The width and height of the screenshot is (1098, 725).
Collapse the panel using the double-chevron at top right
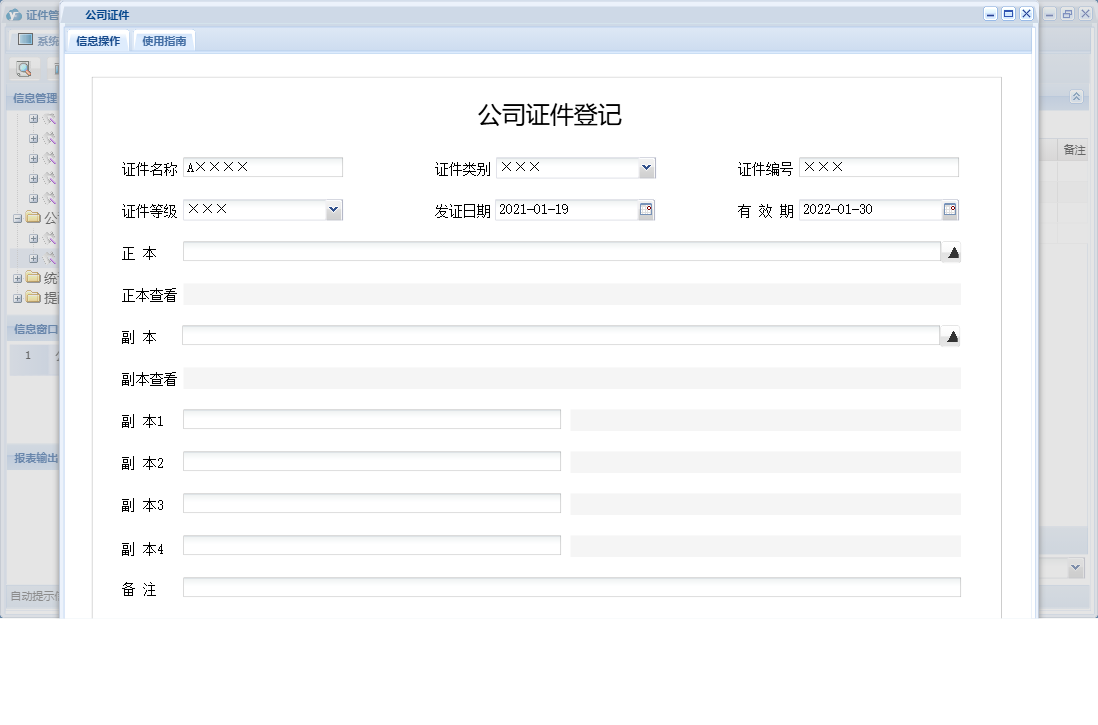point(1077,96)
